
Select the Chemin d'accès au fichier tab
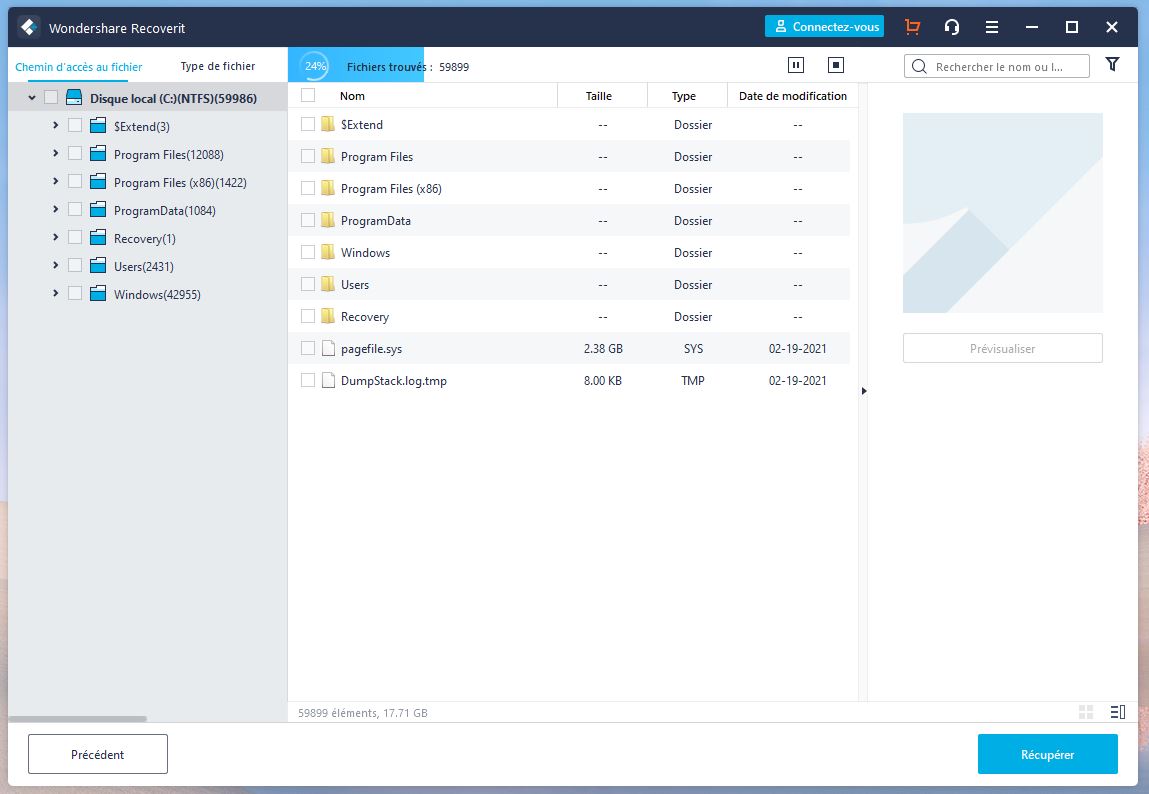tap(78, 67)
